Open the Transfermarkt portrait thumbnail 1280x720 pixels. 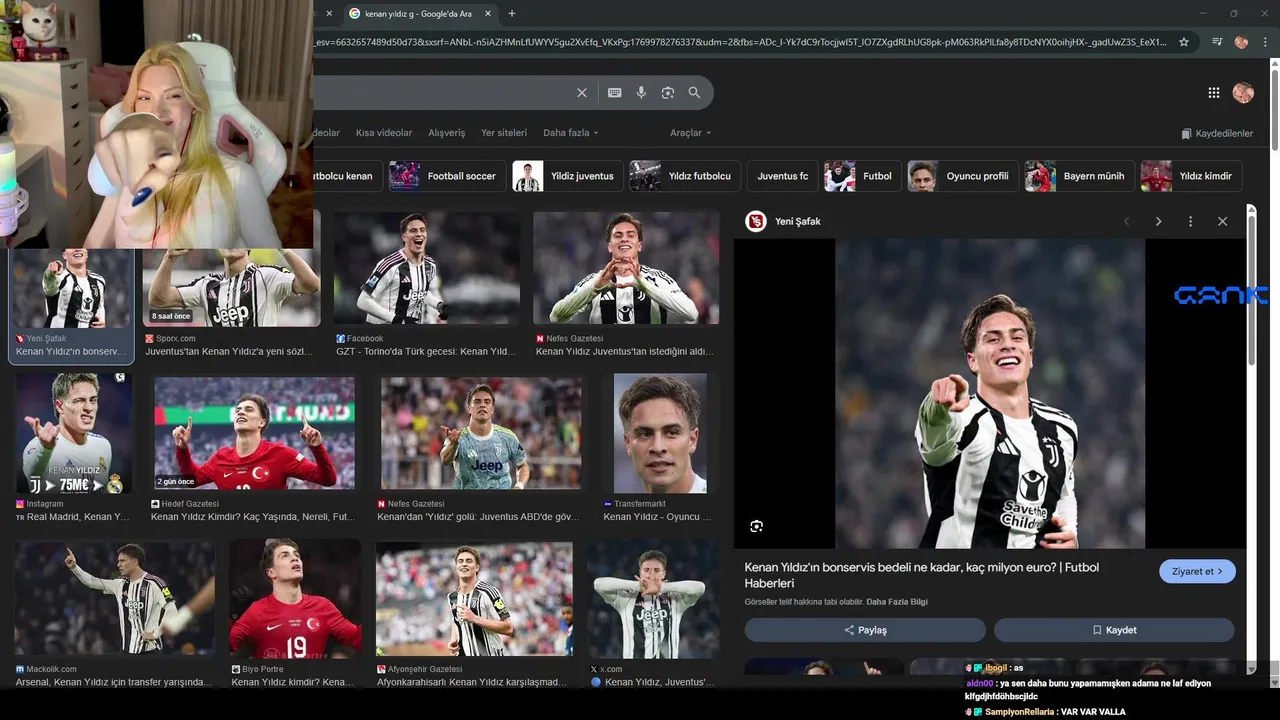pos(660,434)
